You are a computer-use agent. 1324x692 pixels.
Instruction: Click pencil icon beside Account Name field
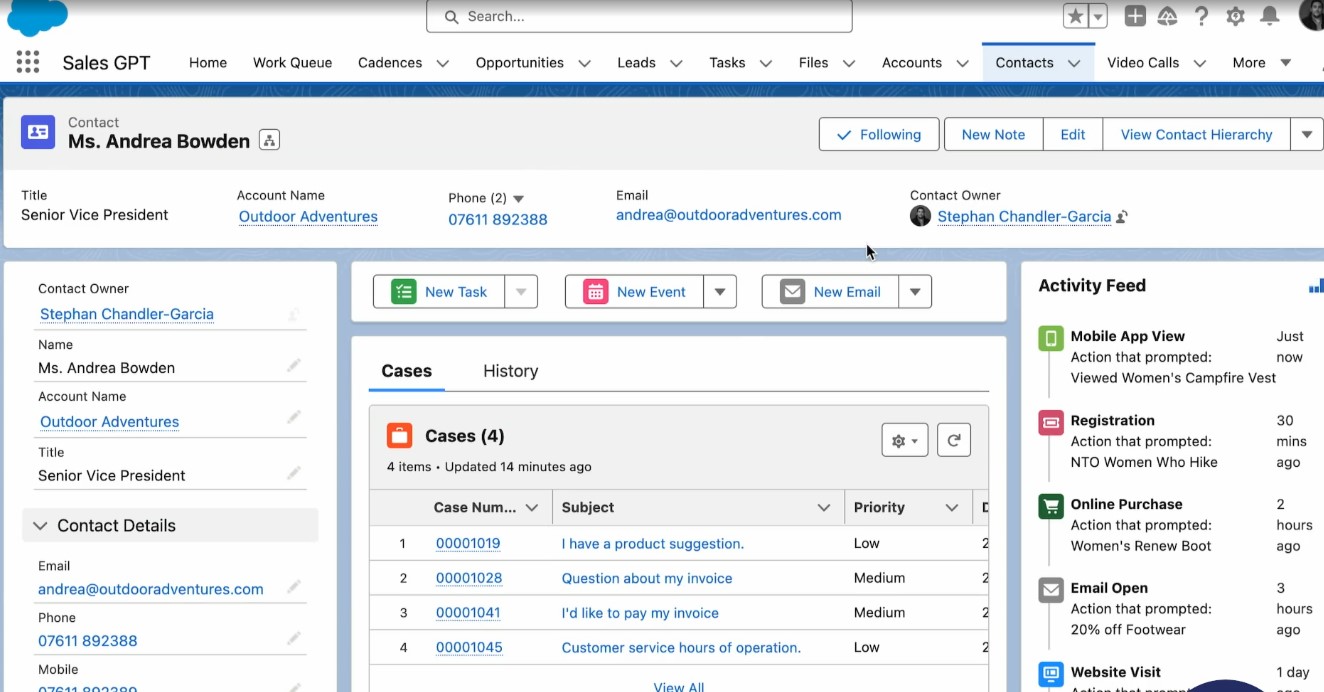pos(294,418)
